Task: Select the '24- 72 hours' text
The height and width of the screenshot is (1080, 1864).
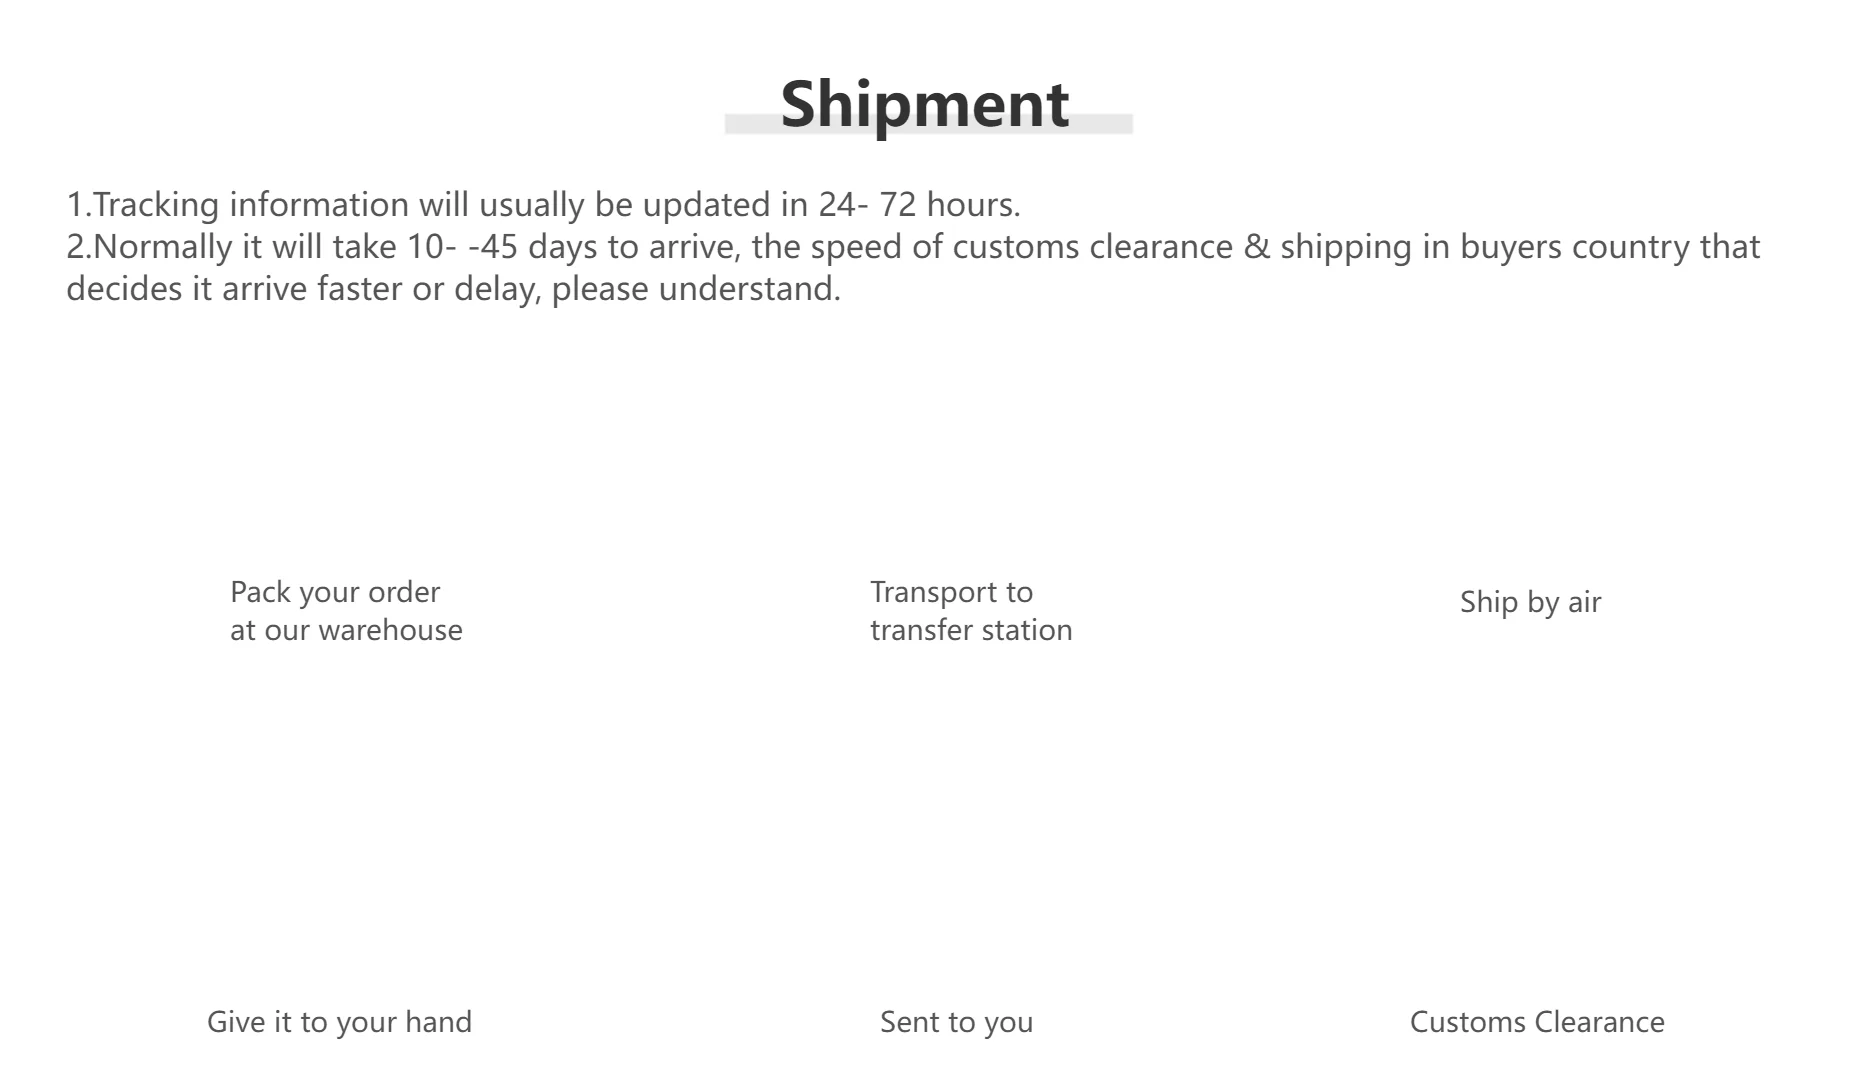Action: pos(918,205)
